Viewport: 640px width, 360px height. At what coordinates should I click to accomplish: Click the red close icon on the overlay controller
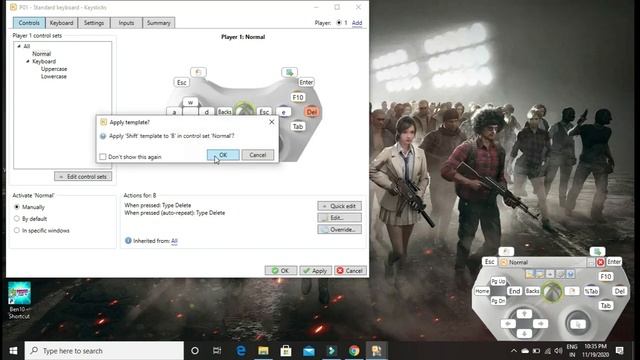(600, 262)
